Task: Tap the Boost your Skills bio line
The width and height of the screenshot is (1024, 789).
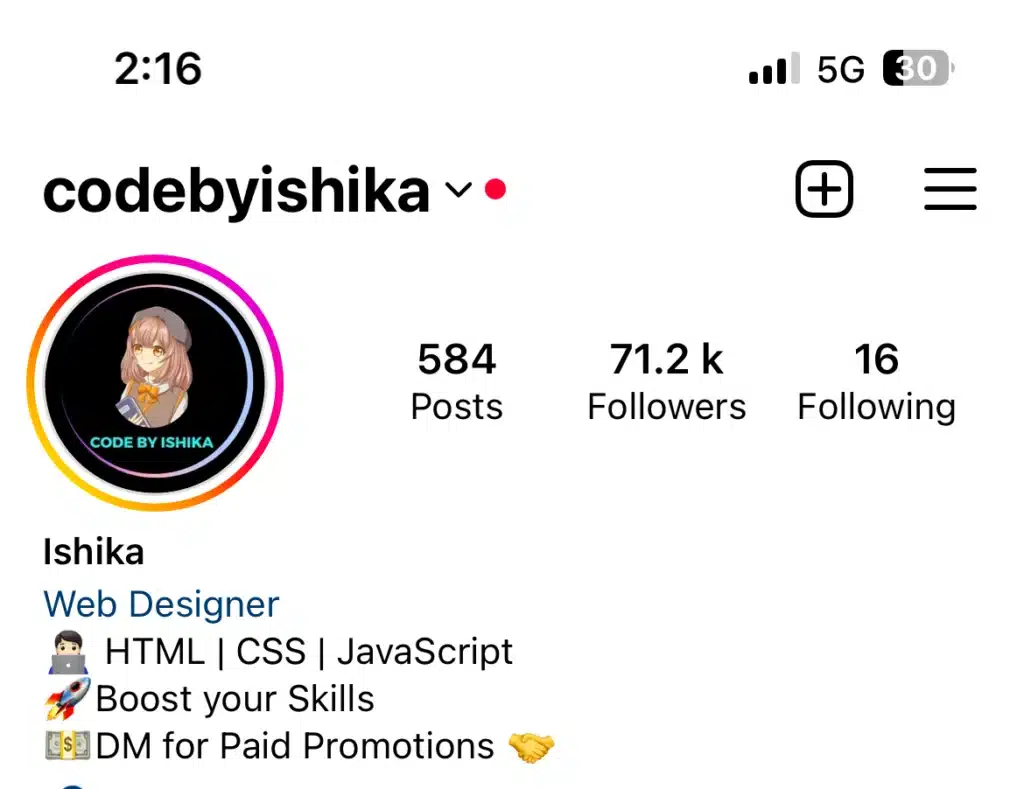Action: (x=235, y=700)
